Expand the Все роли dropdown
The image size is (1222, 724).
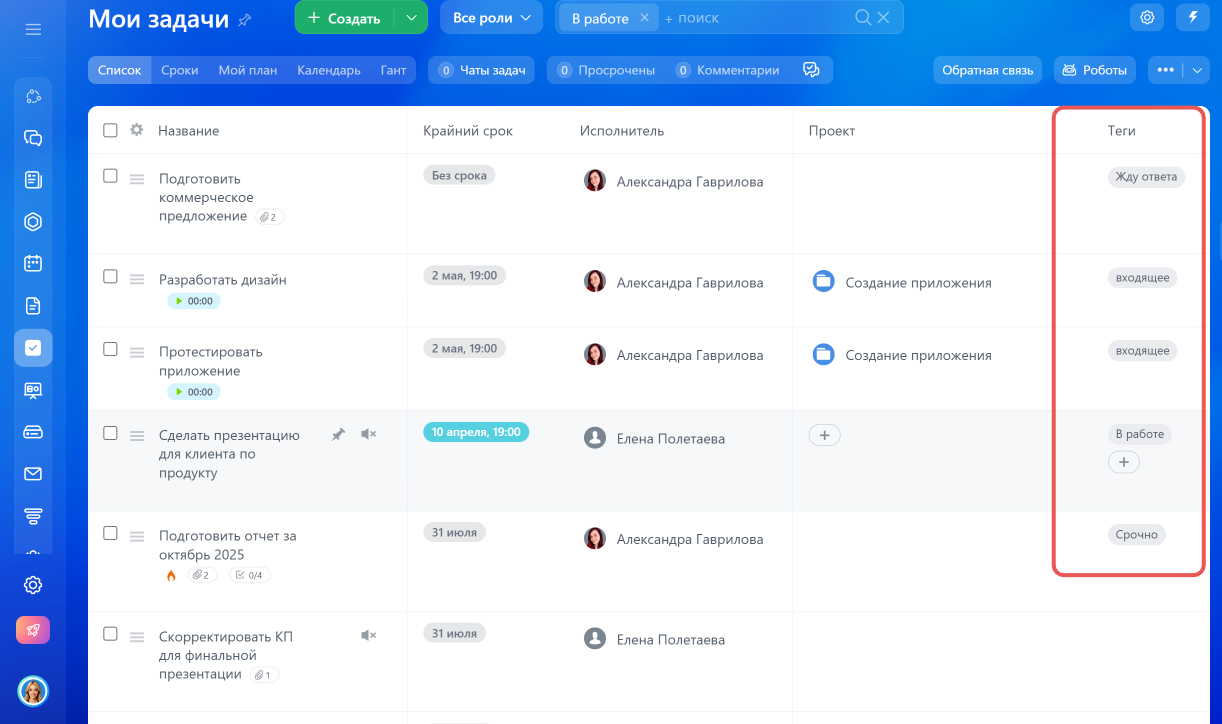[x=491, y=18]
